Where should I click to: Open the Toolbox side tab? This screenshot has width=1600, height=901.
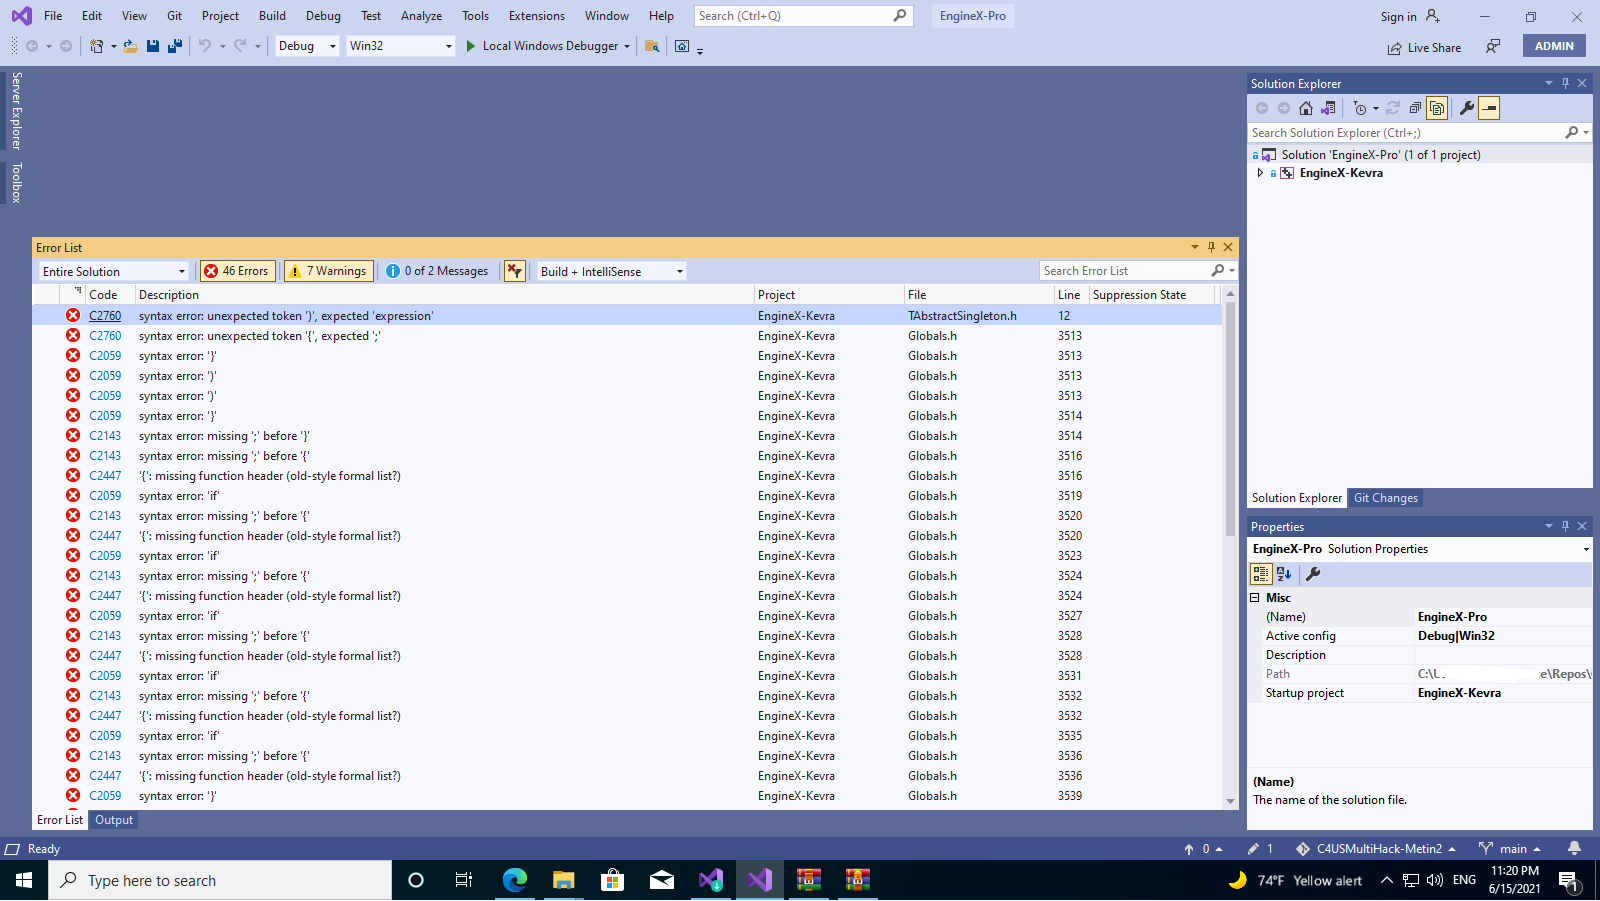click(16, 183)
